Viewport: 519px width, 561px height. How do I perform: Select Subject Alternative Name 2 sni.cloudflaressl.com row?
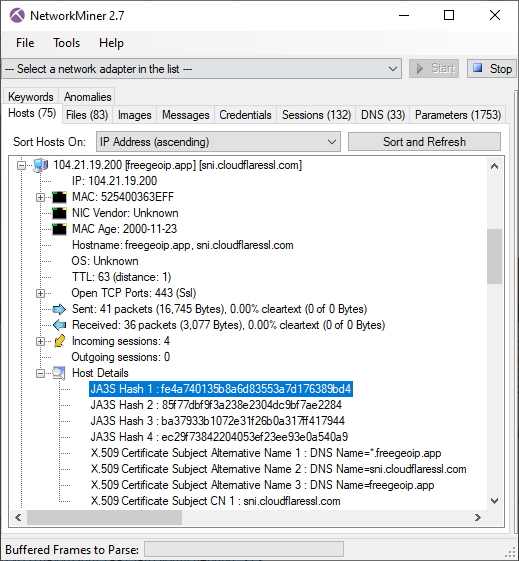click(x=278, y=469)
